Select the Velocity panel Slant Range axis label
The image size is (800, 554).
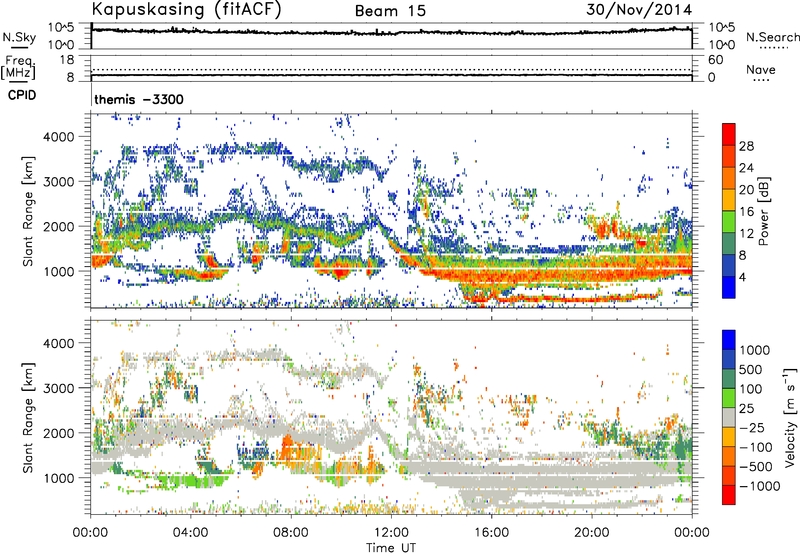[28, 418]
